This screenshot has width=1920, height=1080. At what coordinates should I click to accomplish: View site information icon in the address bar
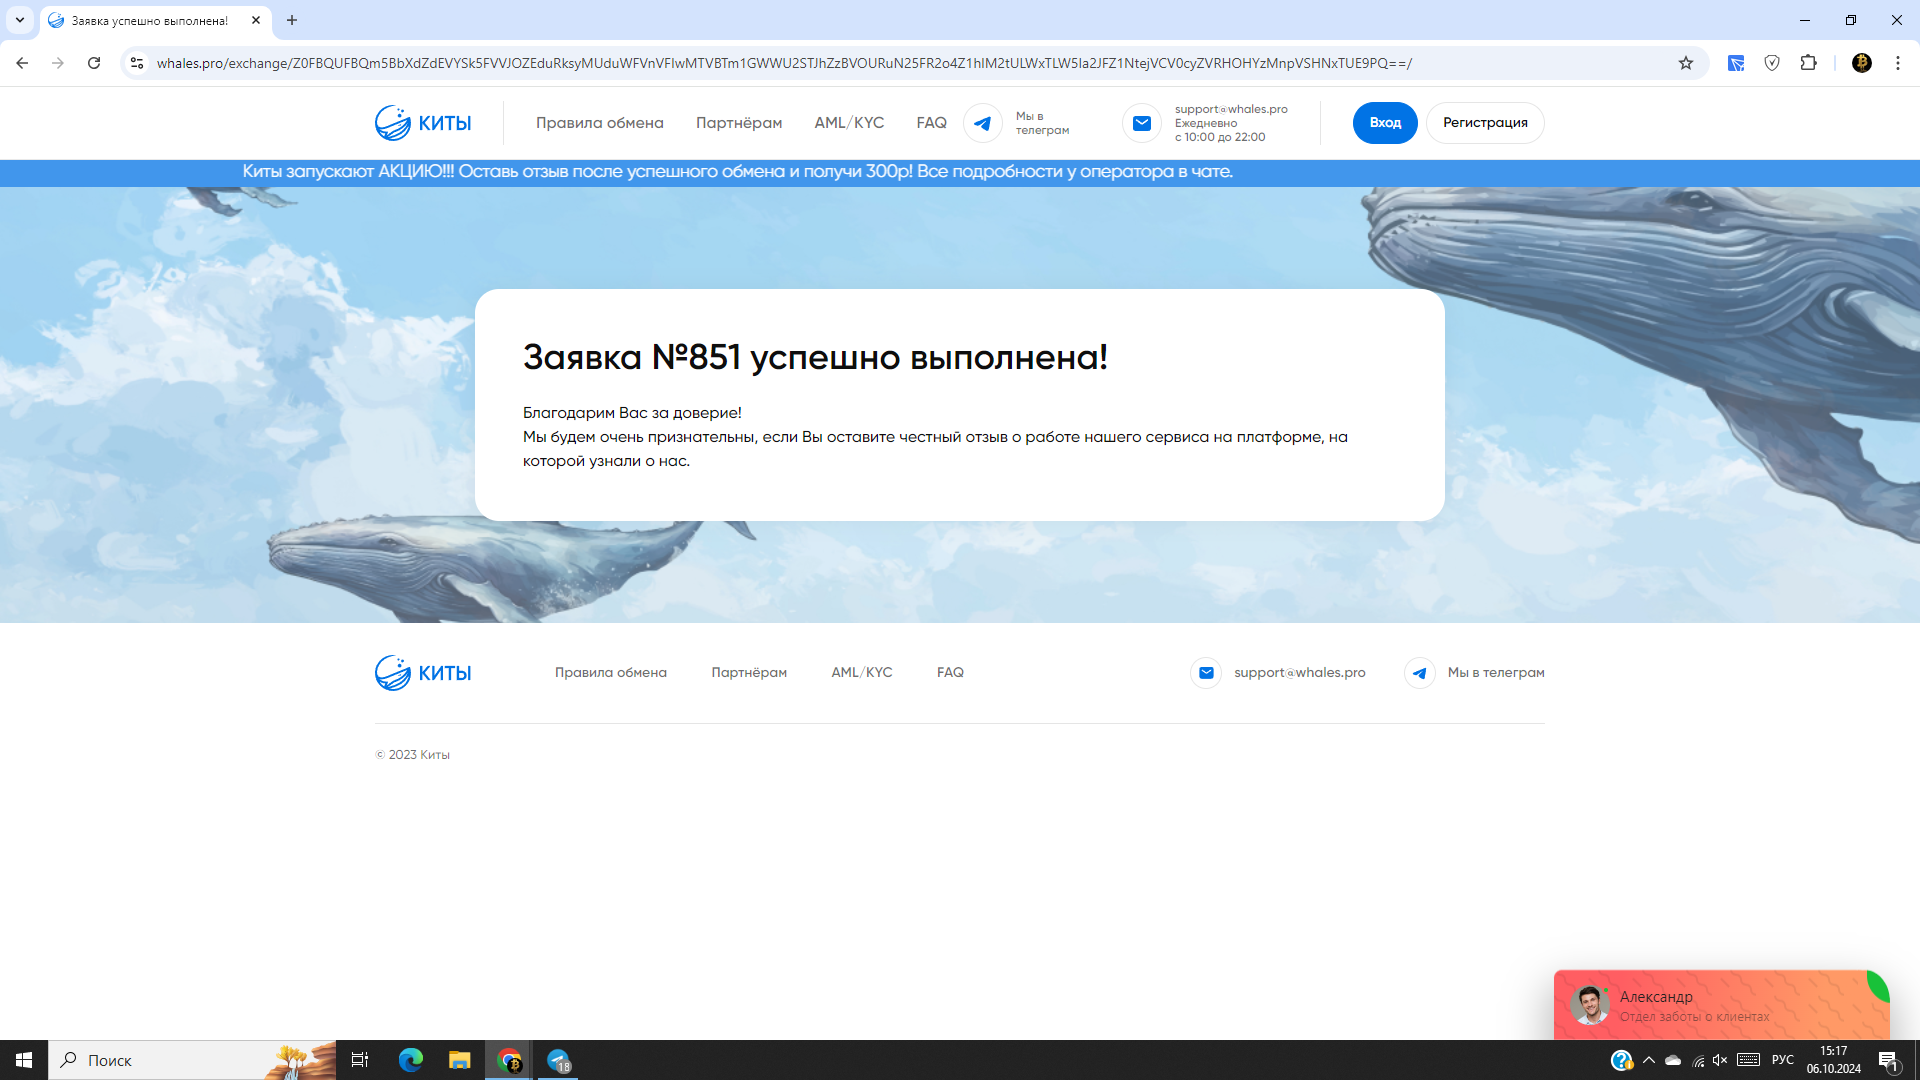[x=137, y=63]
